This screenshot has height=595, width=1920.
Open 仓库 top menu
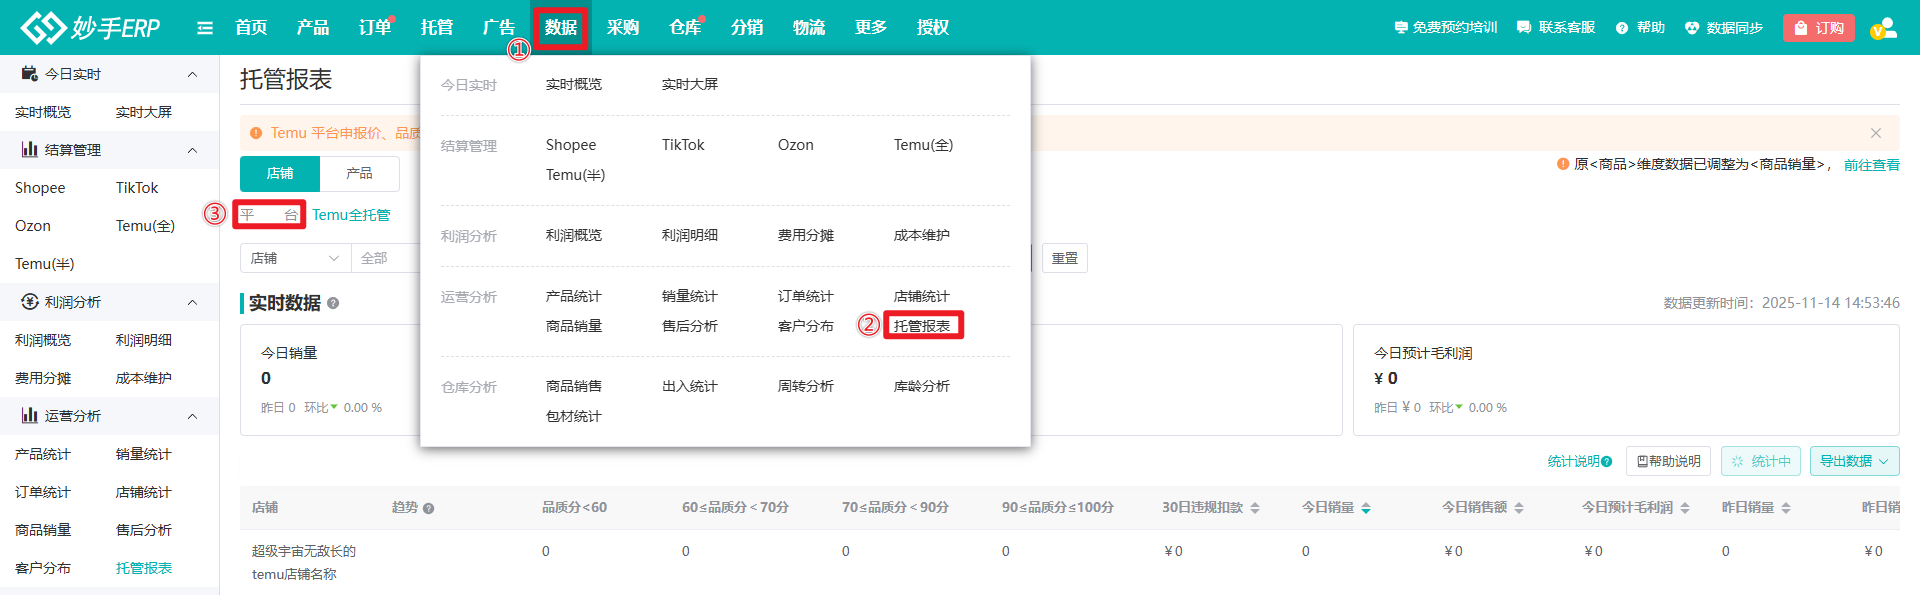(x=685, y=28)
